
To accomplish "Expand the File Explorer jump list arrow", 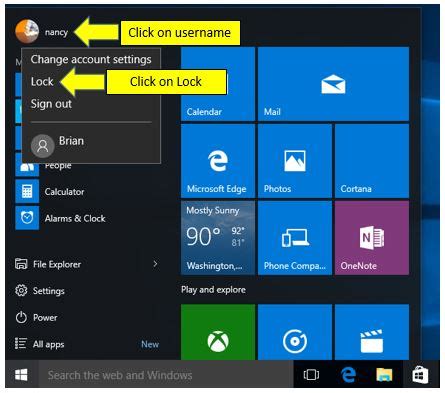I will (x=155, y=264).
